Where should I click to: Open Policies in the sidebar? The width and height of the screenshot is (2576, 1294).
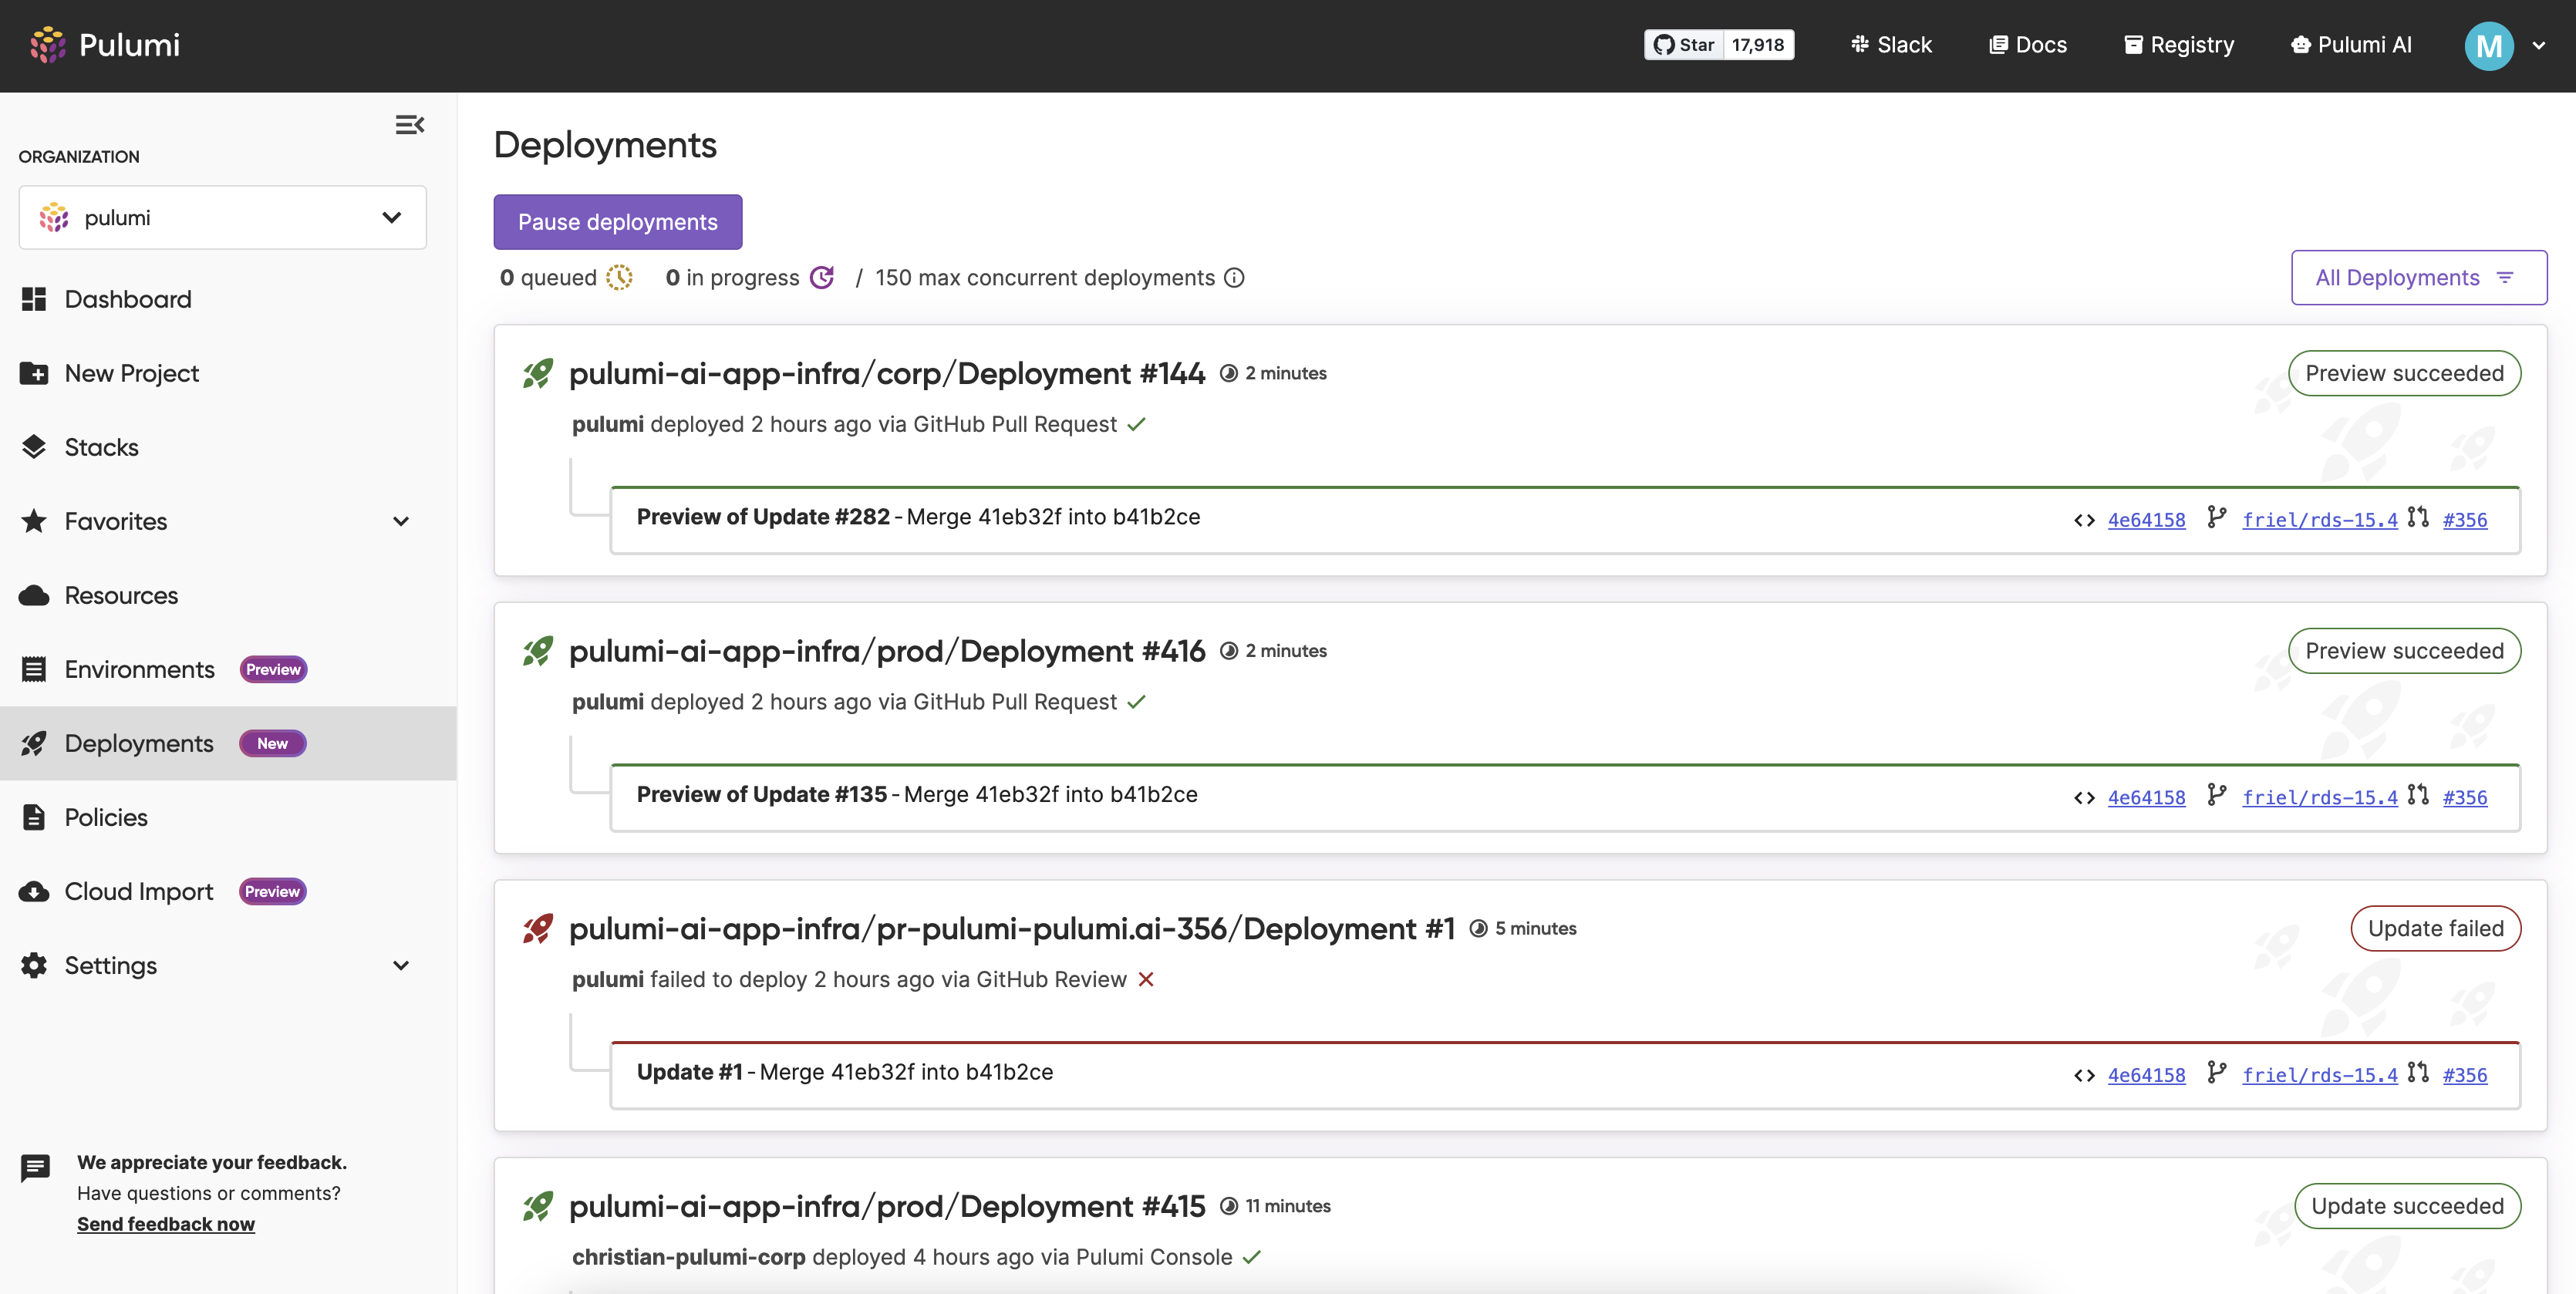(106, 817)
